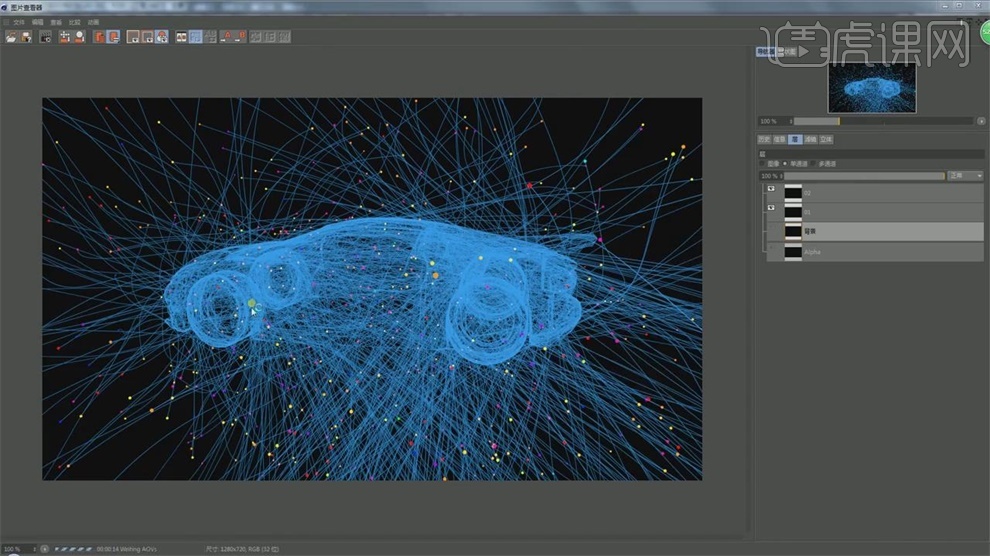
Task: Toggle visibility eye of layer 02
Action: [x=770, y=188]
